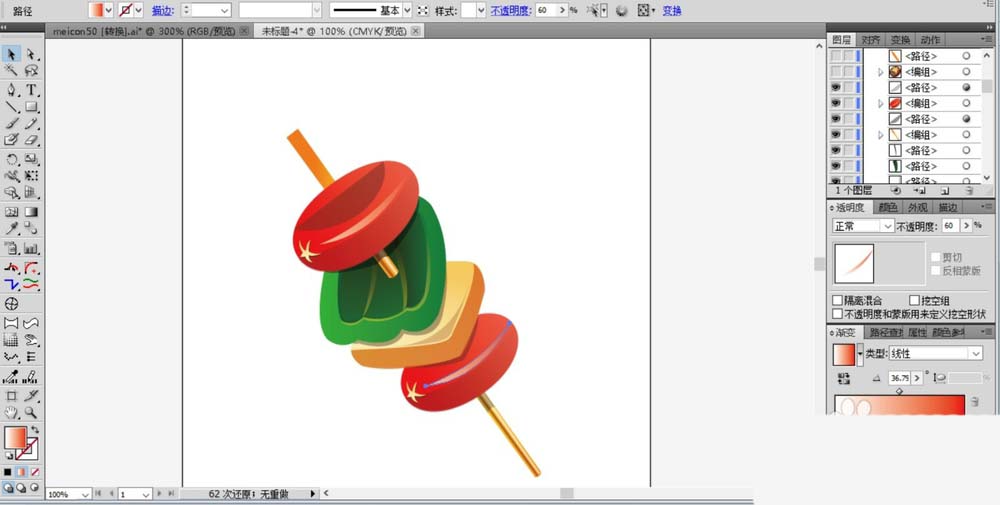The image size is (1000, 505).
Task: Select the Blend tool
Action: point(31,229)
